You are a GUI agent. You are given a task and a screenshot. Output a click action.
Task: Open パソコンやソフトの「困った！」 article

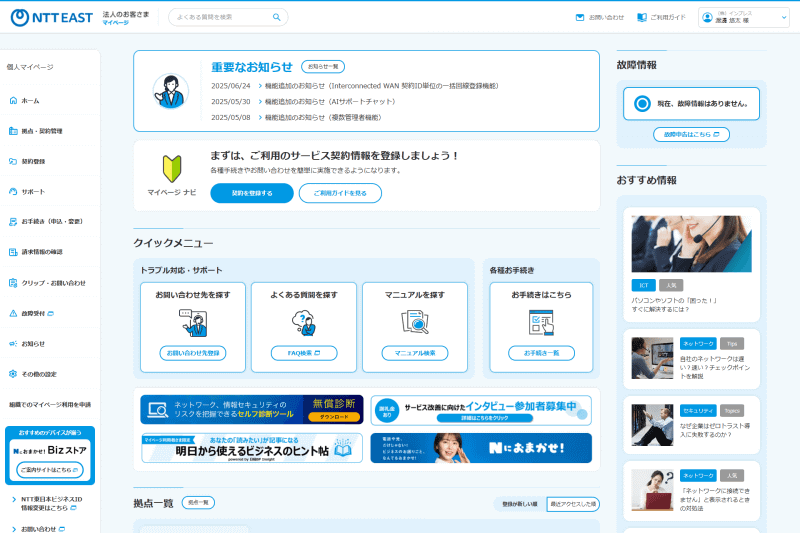674,305
